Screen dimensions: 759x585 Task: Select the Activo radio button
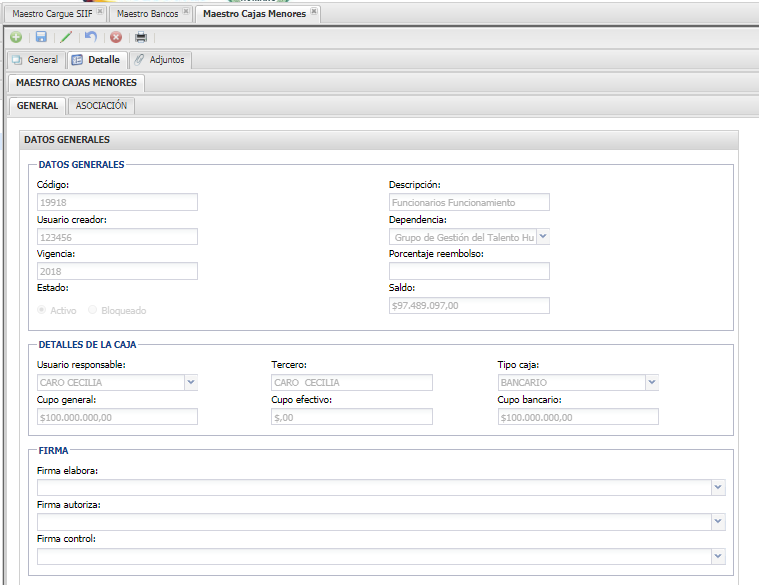click(42, 310)
